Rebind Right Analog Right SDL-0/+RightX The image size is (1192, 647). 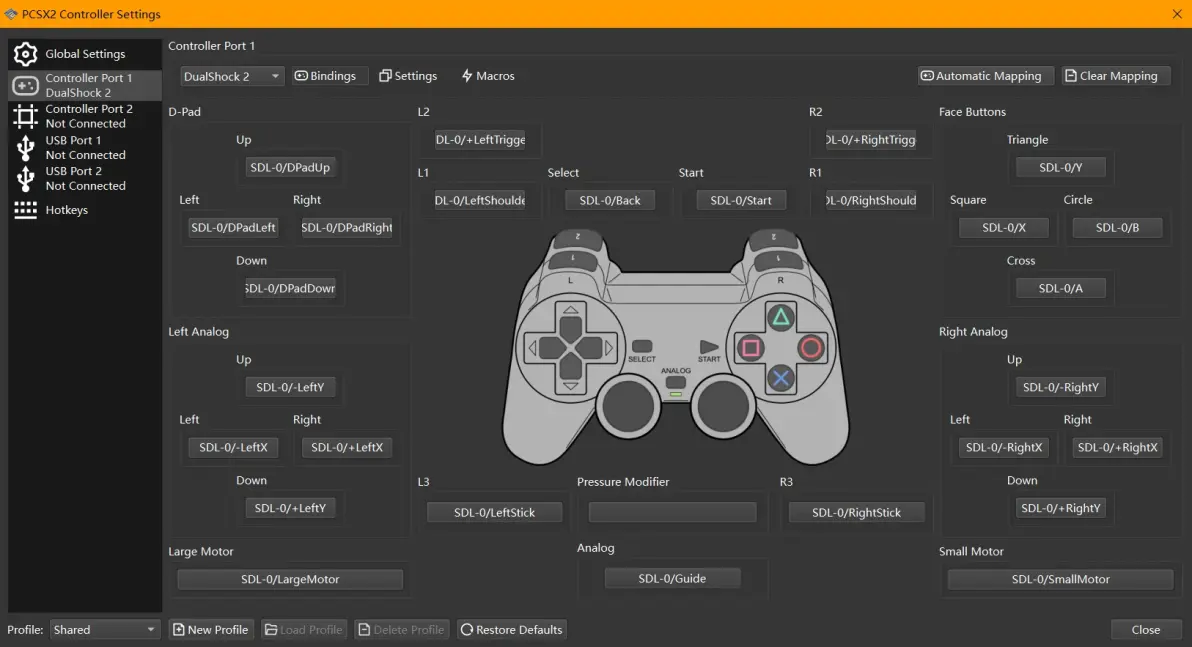(x=1118, y=447)
